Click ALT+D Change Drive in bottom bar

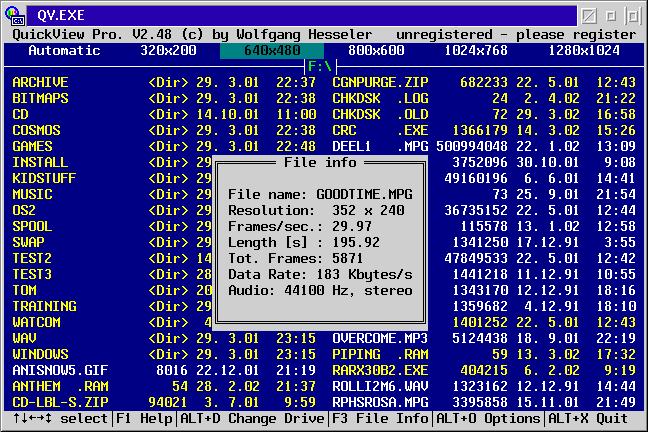(x=252, y=418)
